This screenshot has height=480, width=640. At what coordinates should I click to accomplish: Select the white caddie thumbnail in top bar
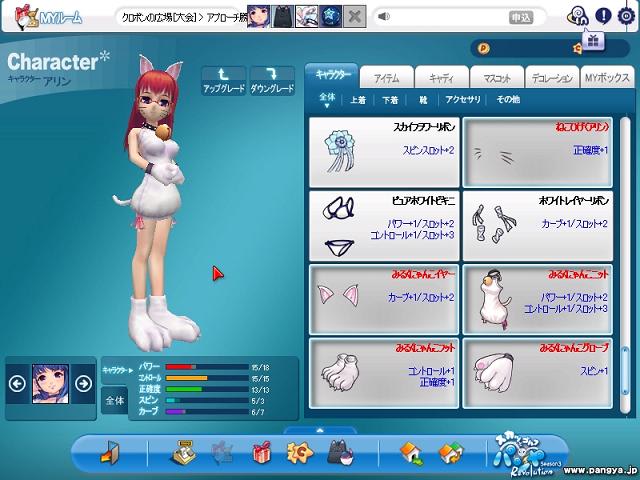click(x=307, y=16)
